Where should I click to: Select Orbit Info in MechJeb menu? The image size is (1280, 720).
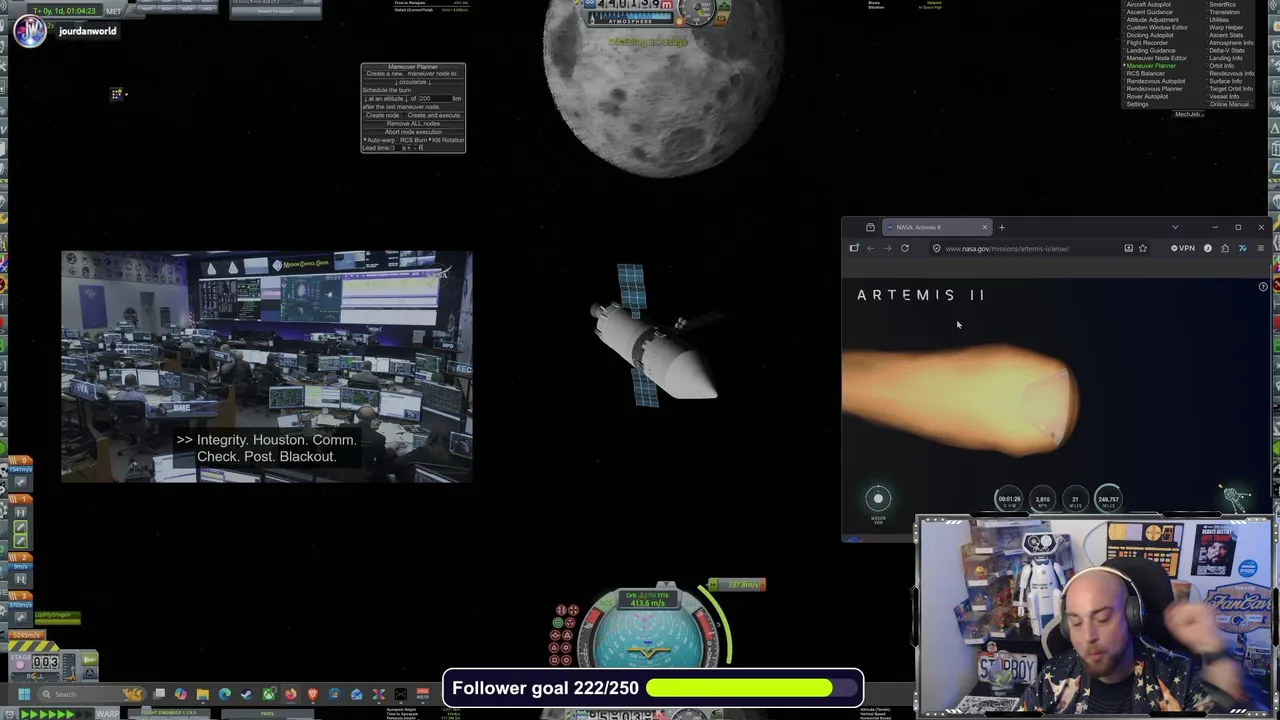click(1222, 66)
